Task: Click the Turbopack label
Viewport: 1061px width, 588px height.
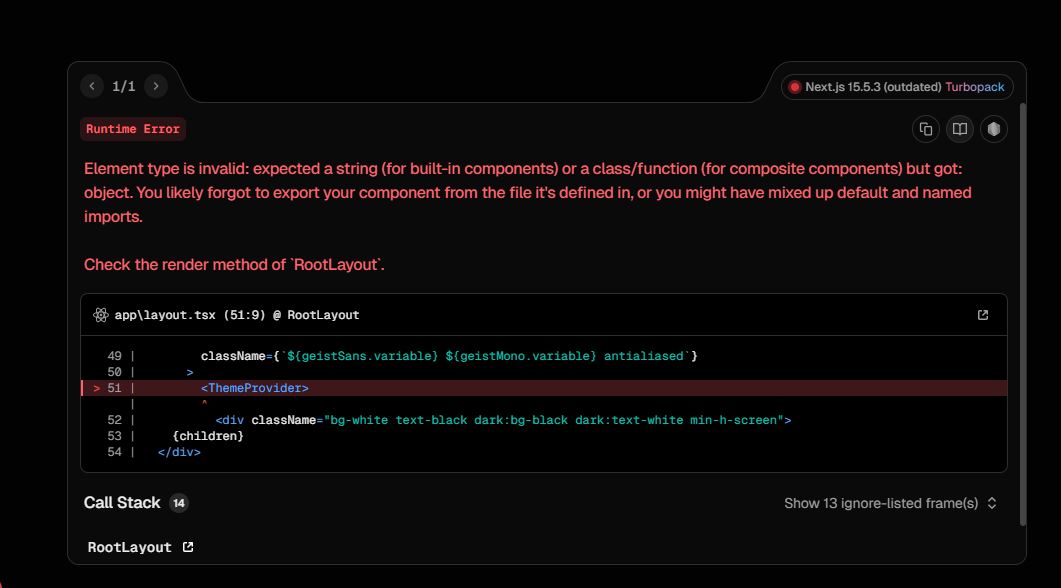Action: tap(974, 87)
